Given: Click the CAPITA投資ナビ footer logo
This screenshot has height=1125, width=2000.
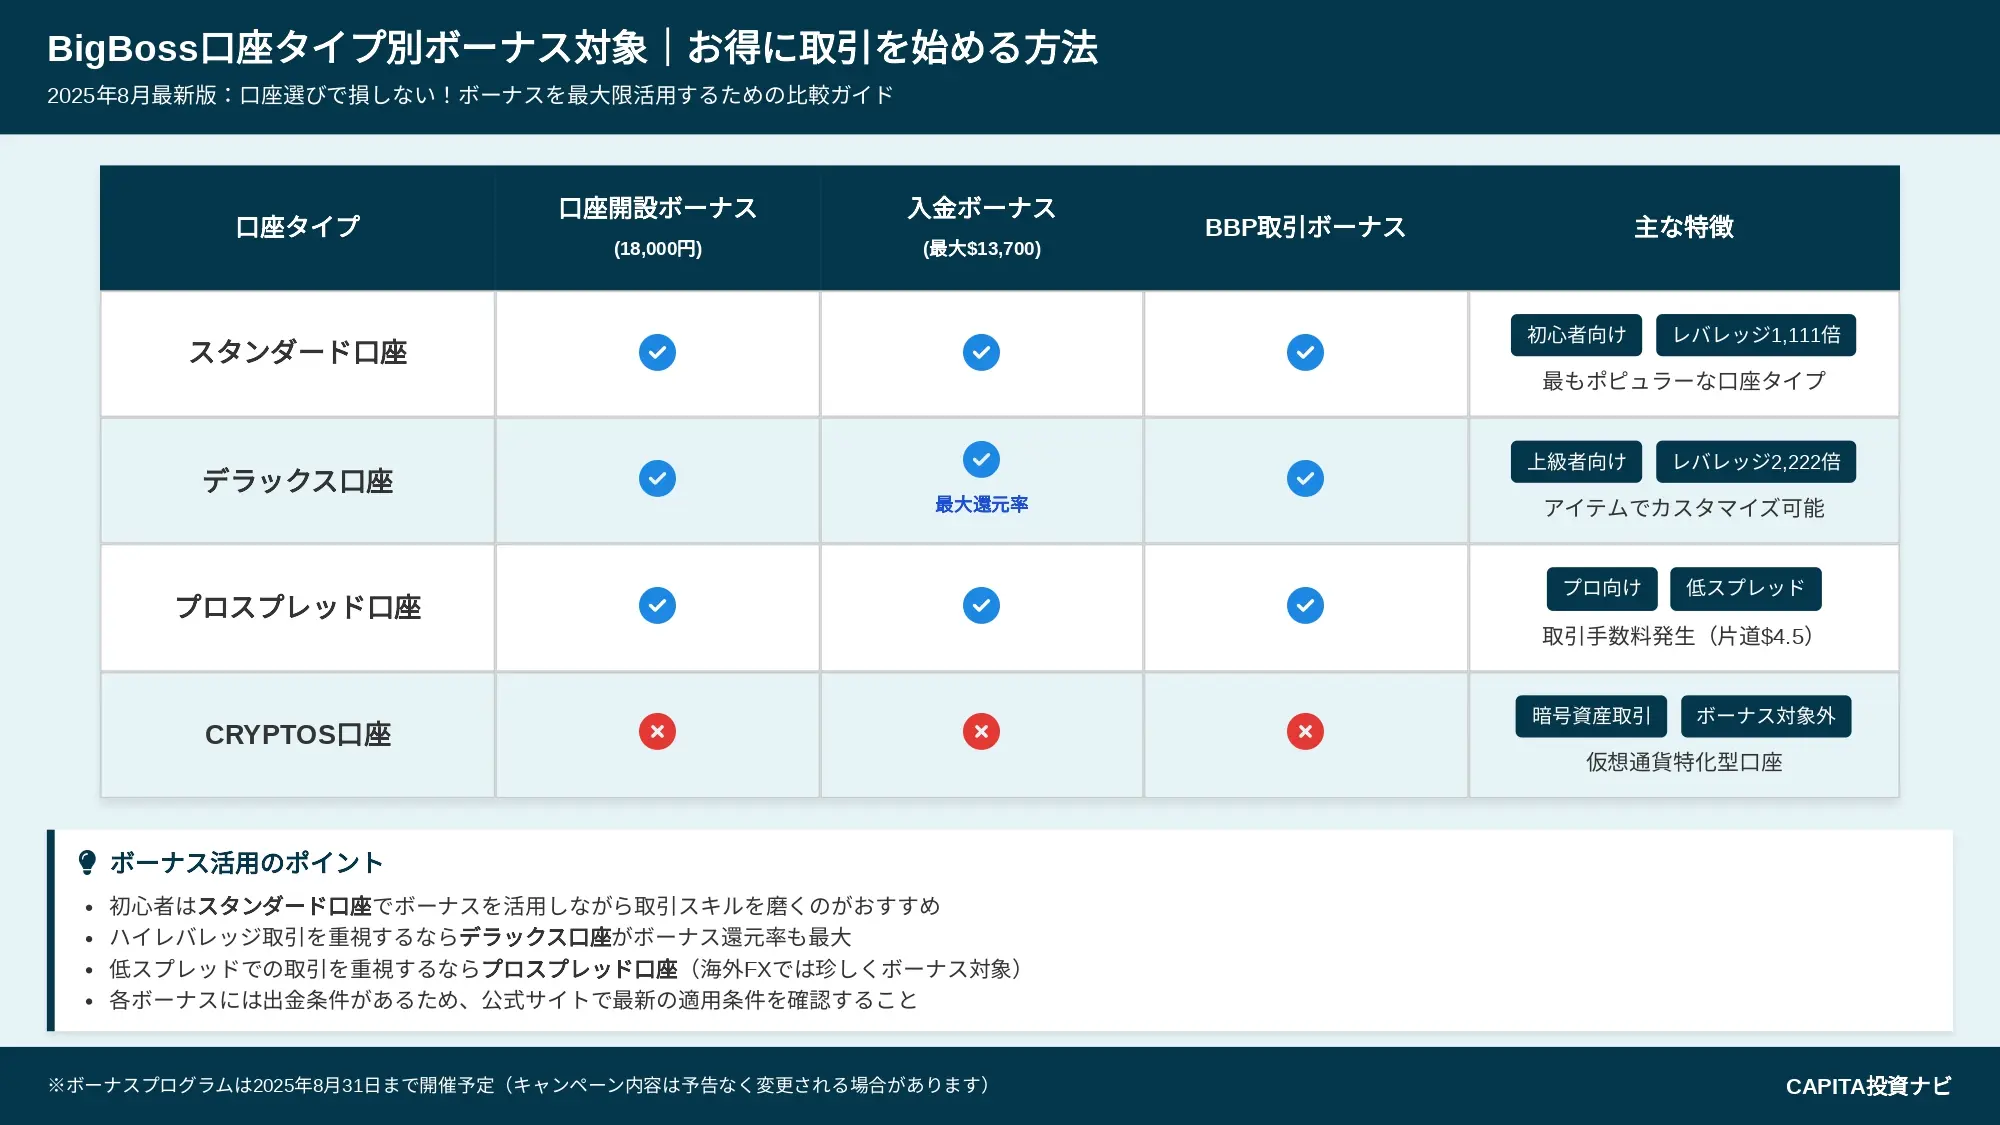Looking at the screenshot, I should coord(1868,1086).
